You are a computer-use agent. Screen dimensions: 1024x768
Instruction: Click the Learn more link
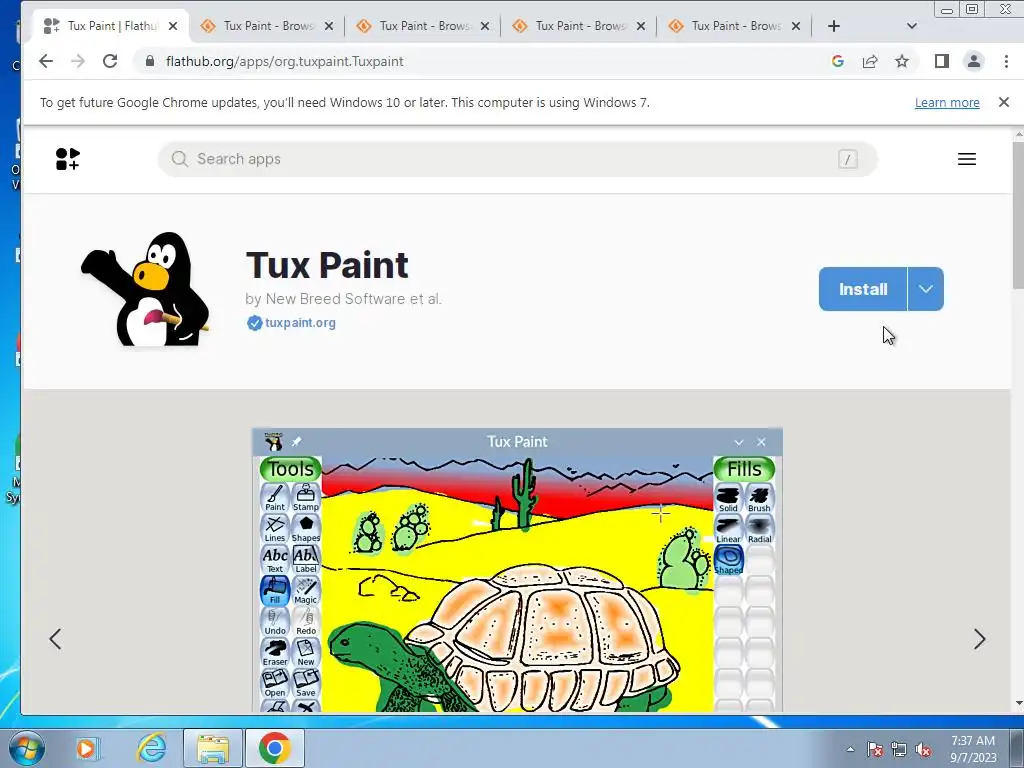point(947,103)
